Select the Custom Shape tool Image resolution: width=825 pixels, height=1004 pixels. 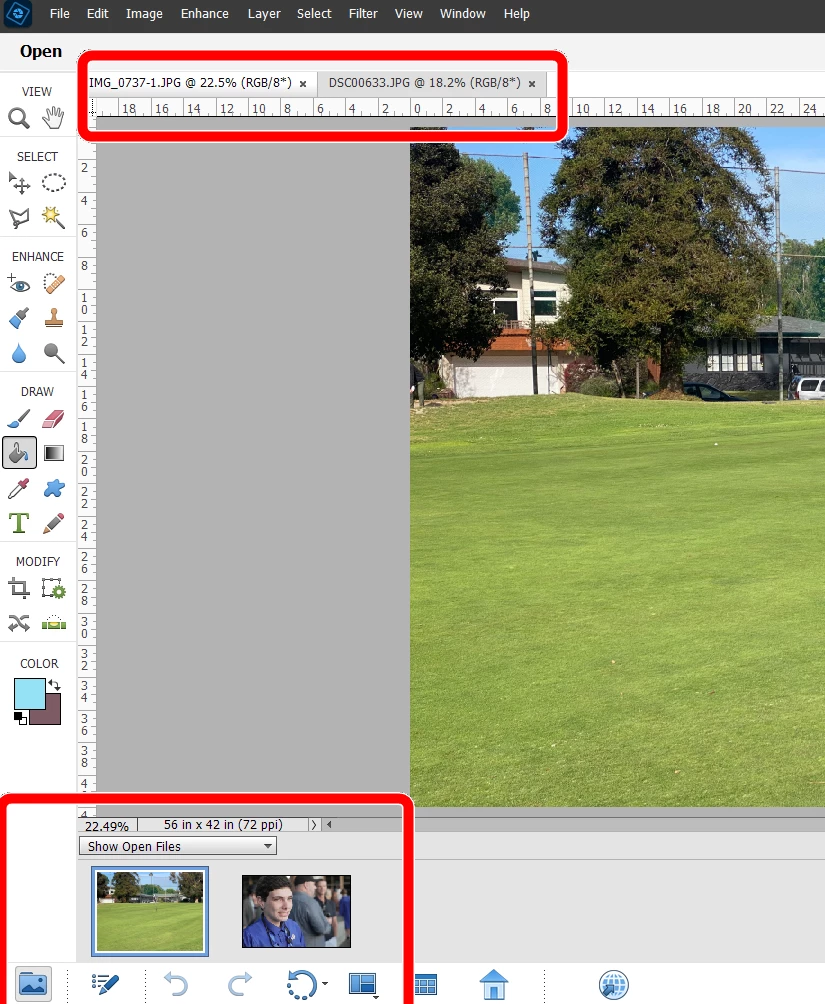click(x=53, y=489)
